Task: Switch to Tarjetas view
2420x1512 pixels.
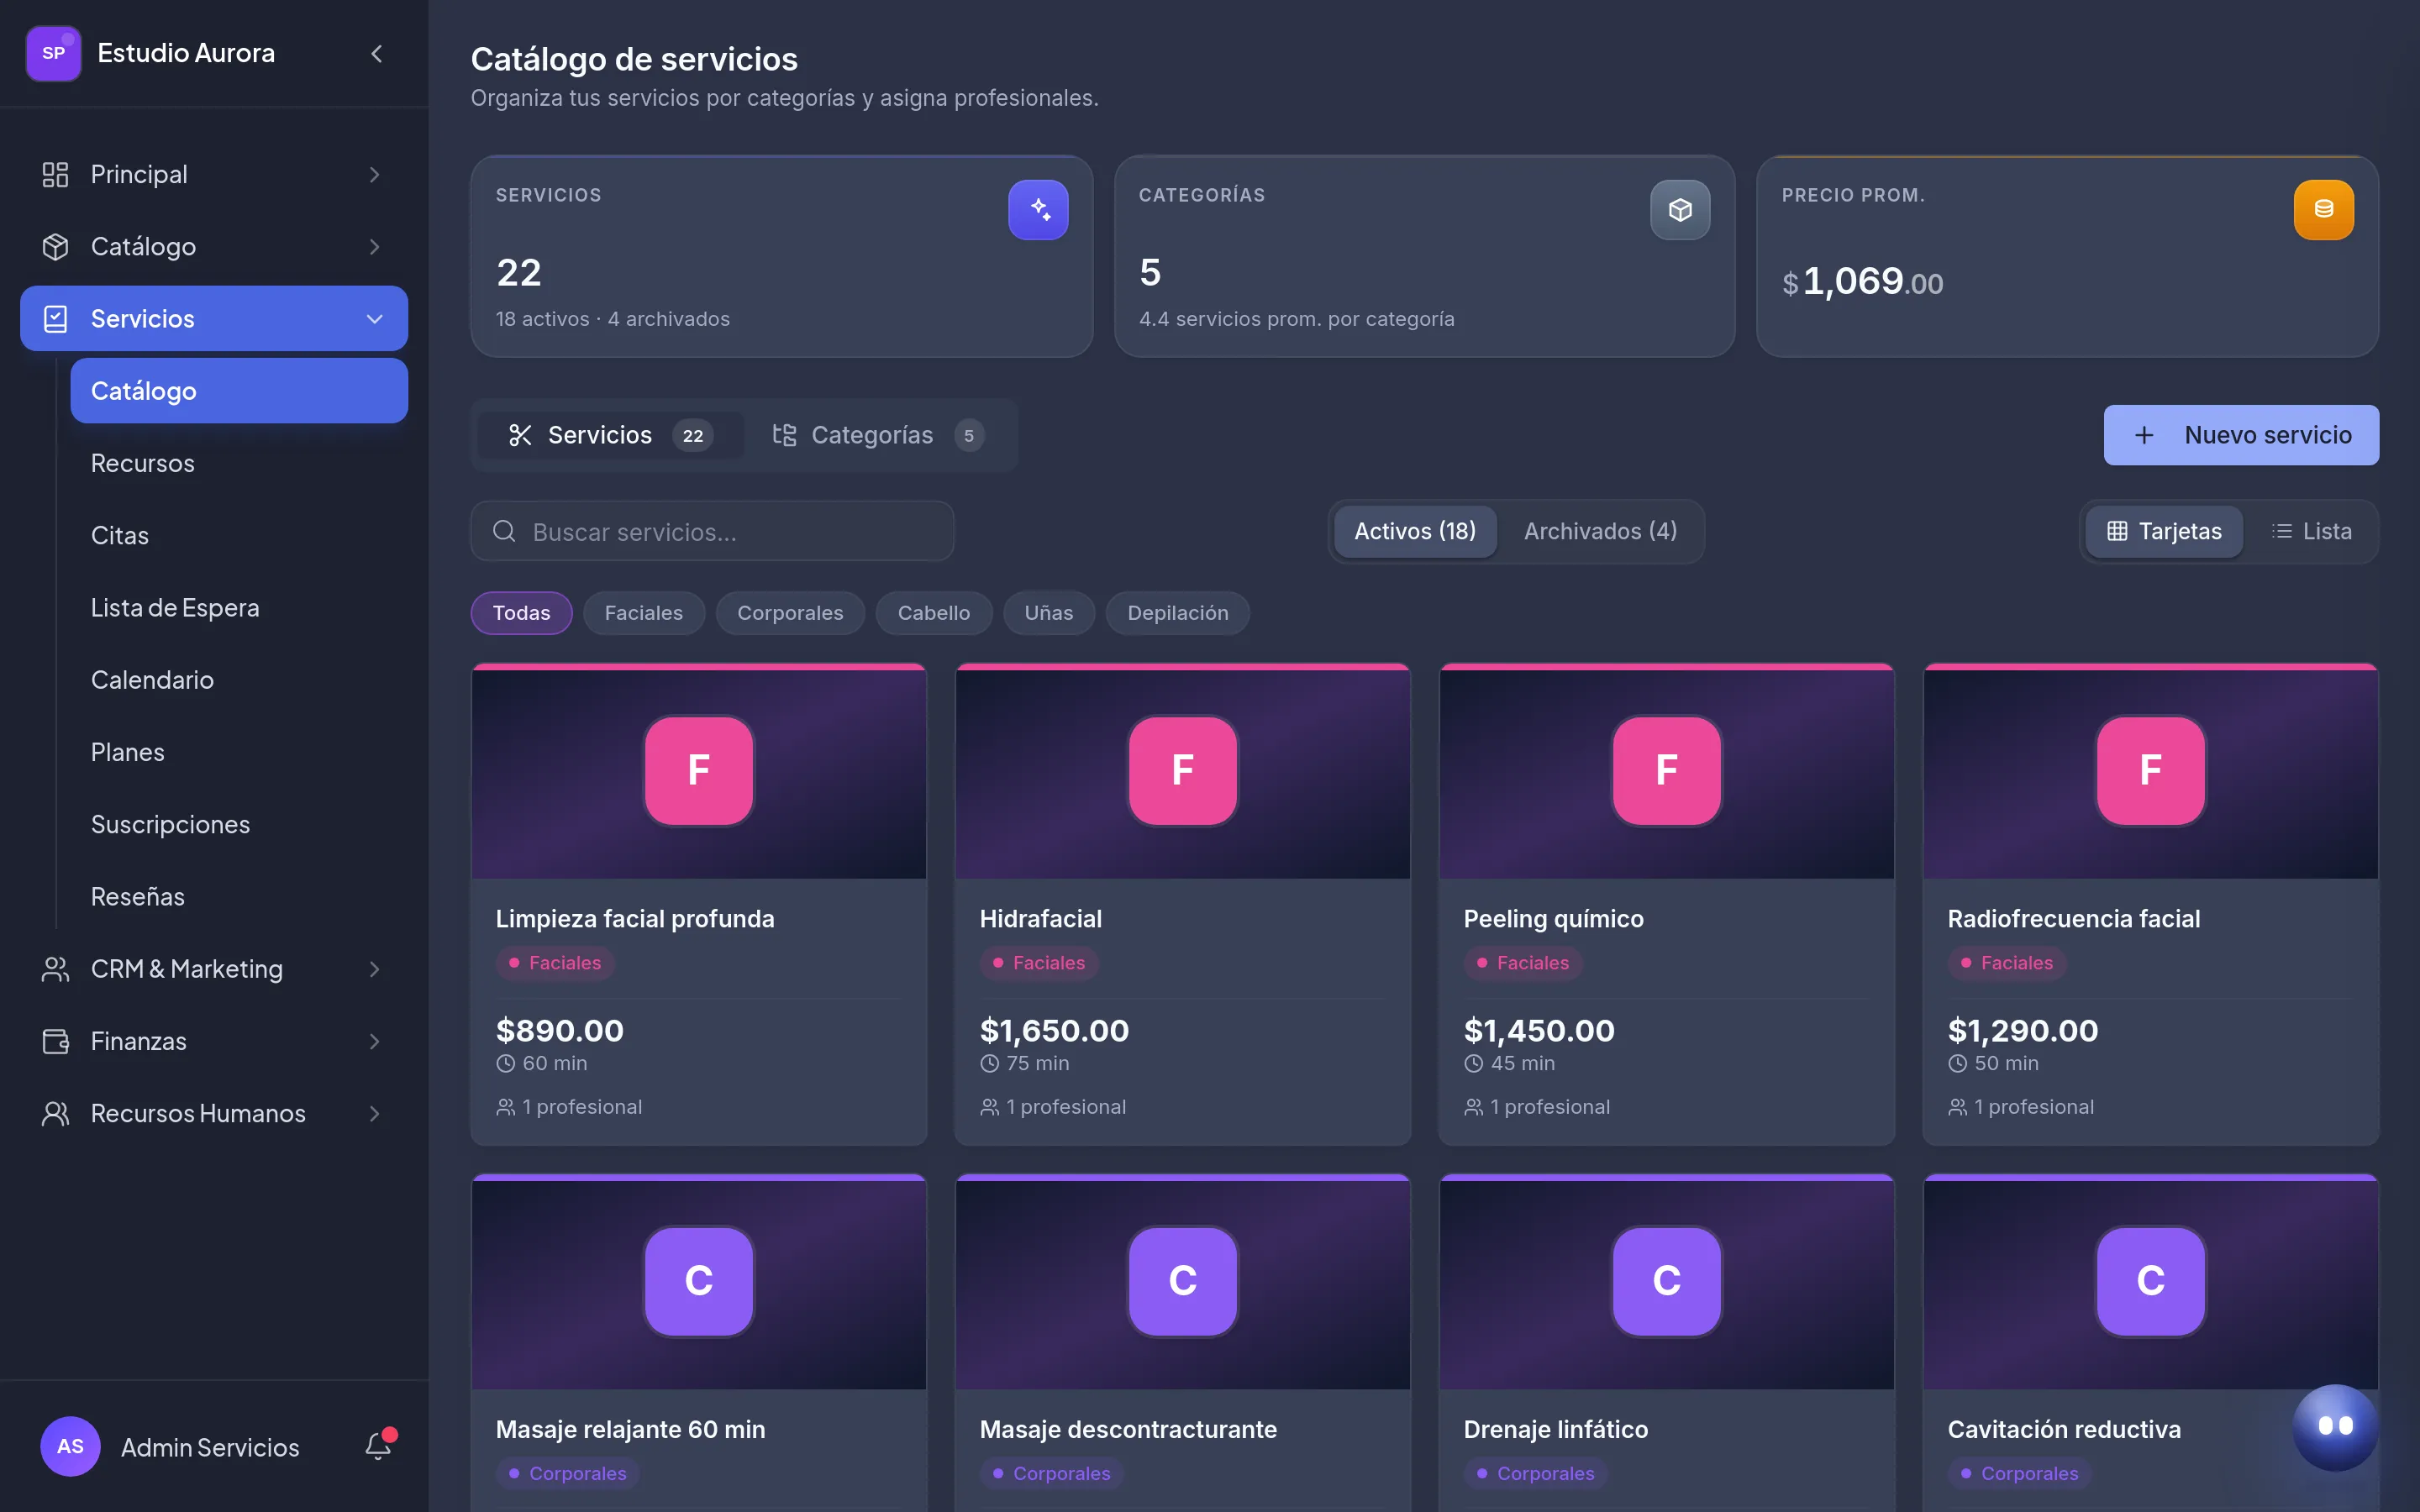Action: (2163, 531)
